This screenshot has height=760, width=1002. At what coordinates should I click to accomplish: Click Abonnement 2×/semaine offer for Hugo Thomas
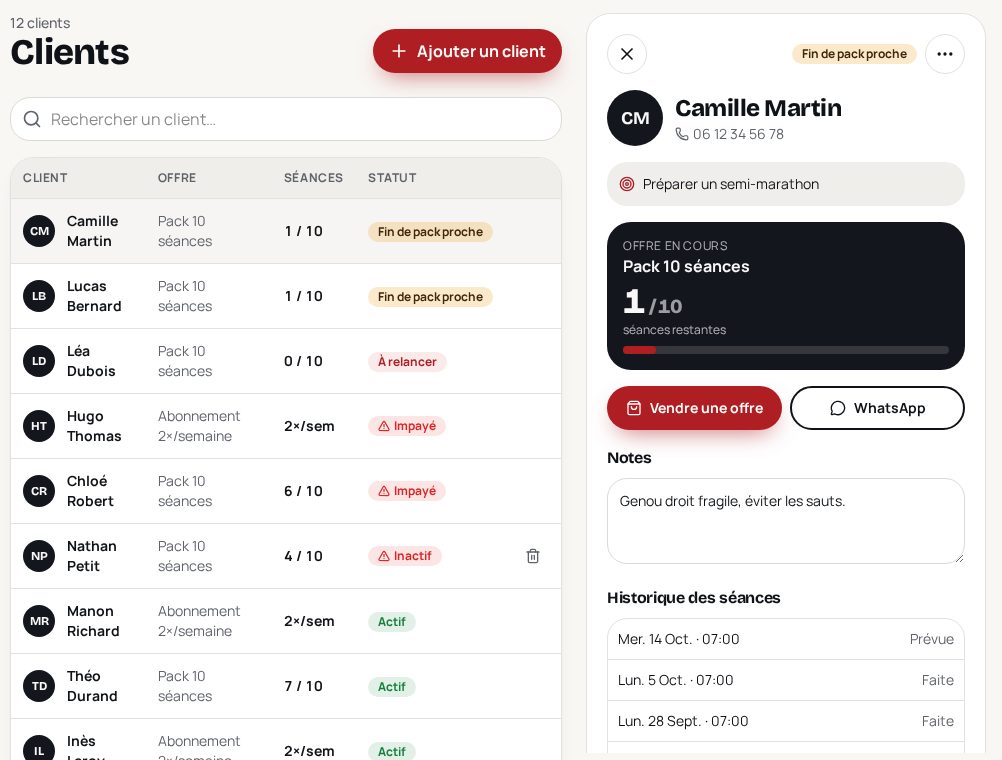pyautogui.click(x=199, y=426)
